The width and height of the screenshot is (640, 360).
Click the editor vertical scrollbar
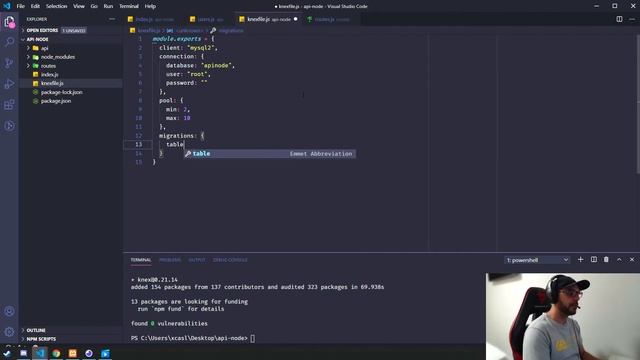click(638, 104)
